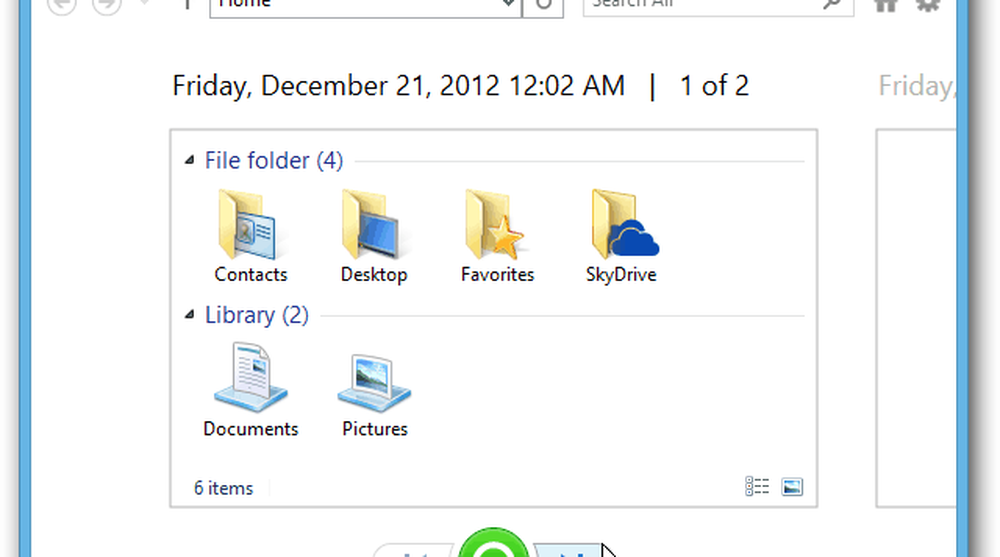Screen dimensions: 1000x557
Task: Click the Home icon in toolbar
Action: (885, 5)
